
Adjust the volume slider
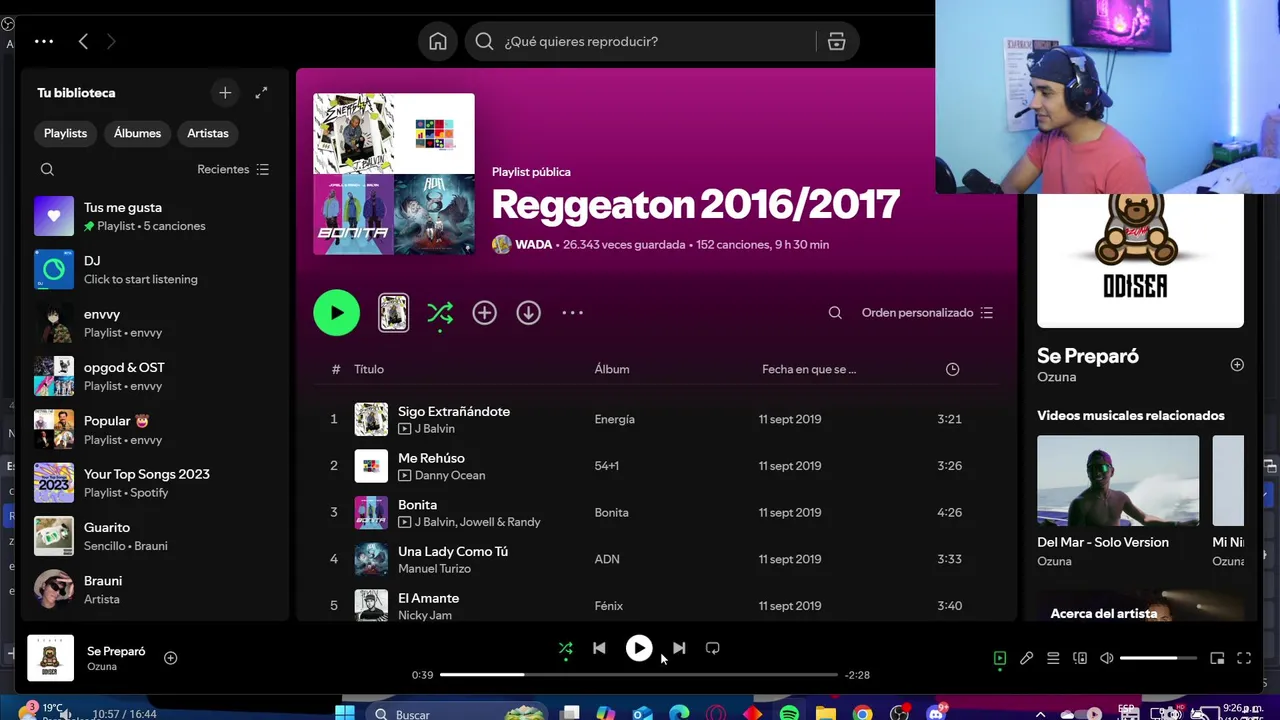1158,658
